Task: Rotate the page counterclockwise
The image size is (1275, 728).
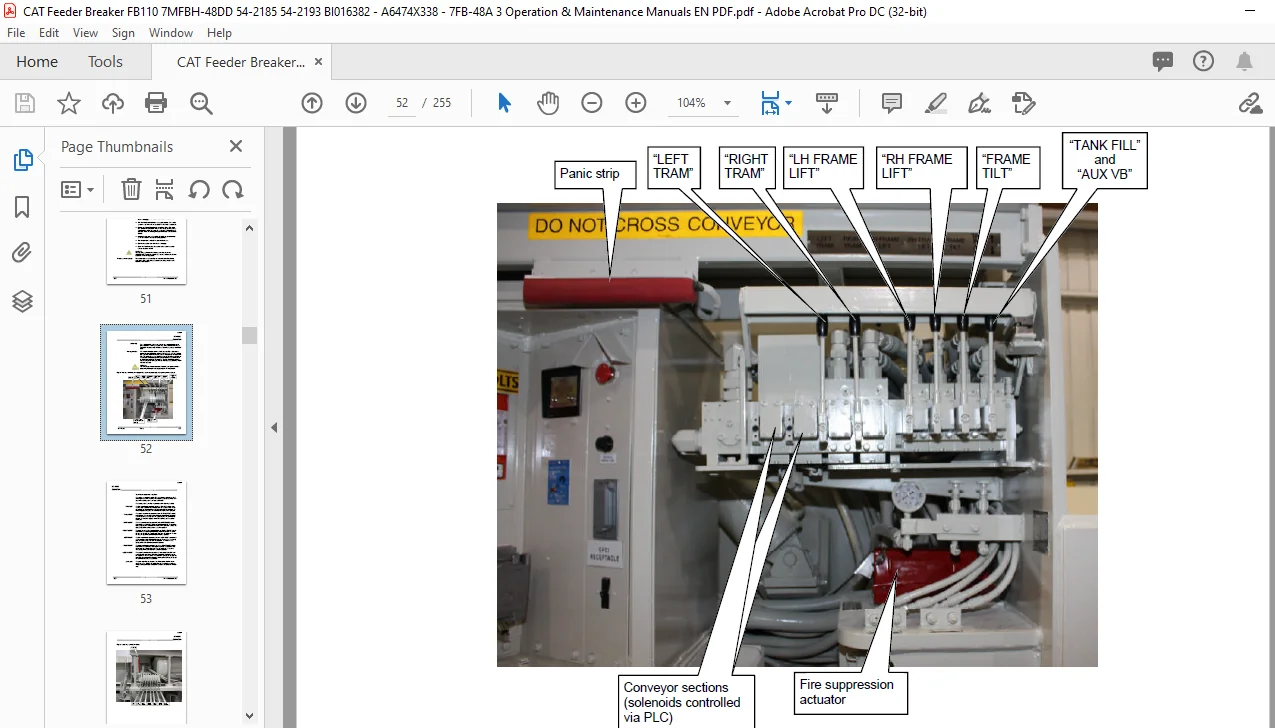Action: click(x=199, y=189)
